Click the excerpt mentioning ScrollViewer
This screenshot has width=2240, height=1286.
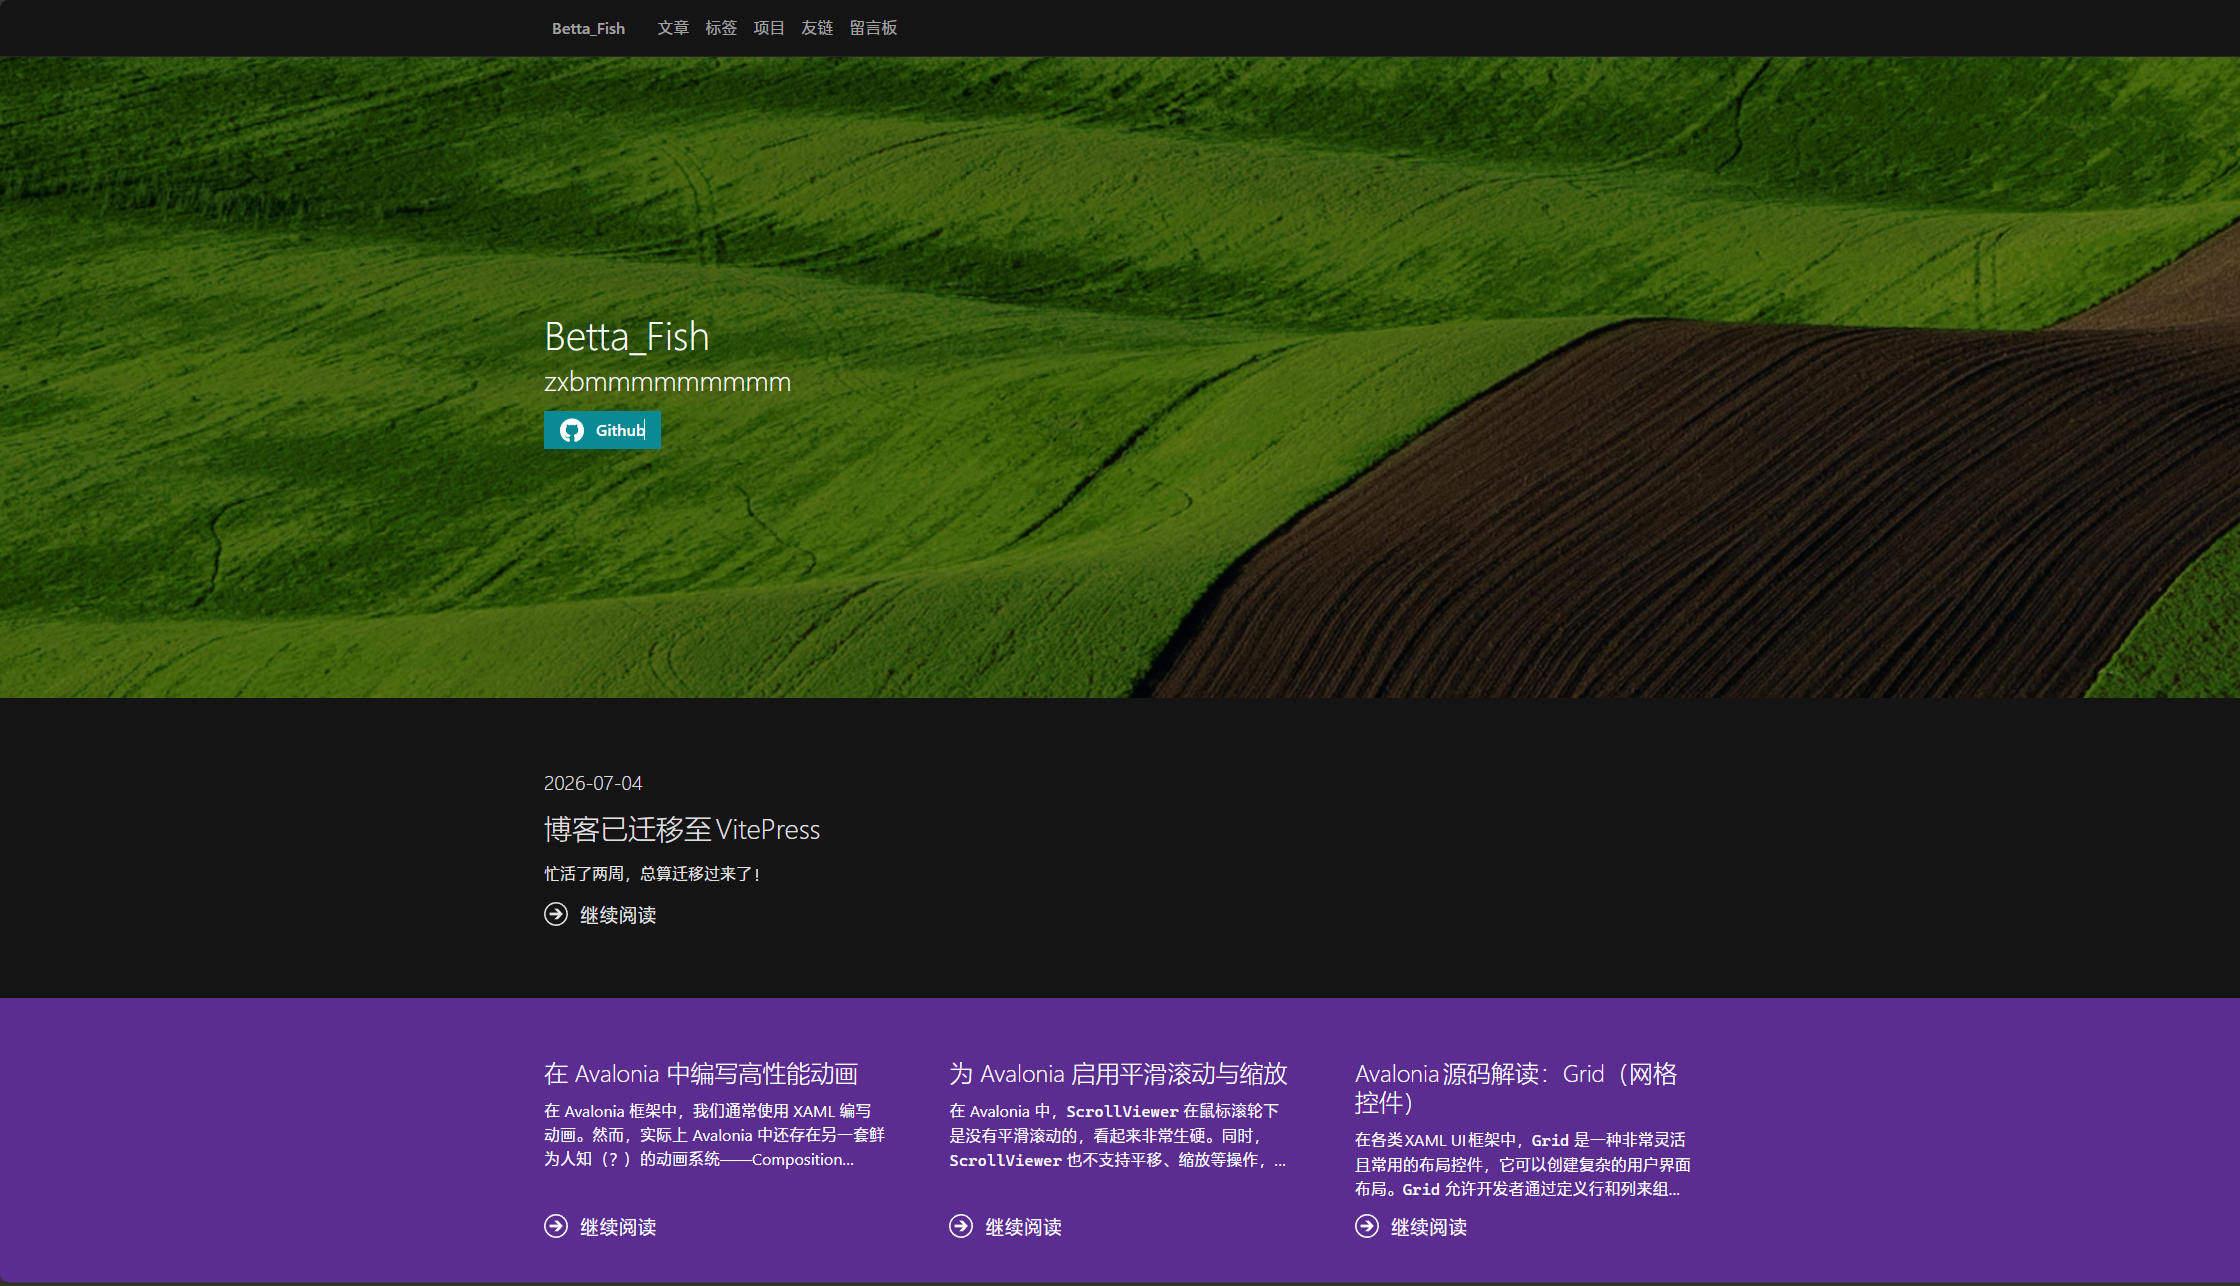coord(1118,1136)
